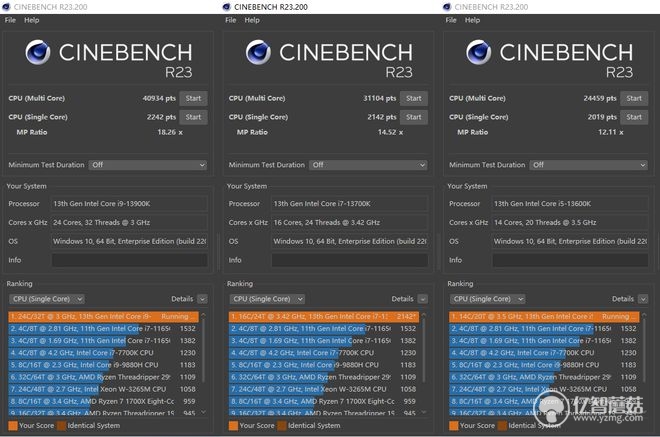Expand the Details arrow in i9-13900K window
This screenshot has height=437, width=660.
(x=202, y=299)
